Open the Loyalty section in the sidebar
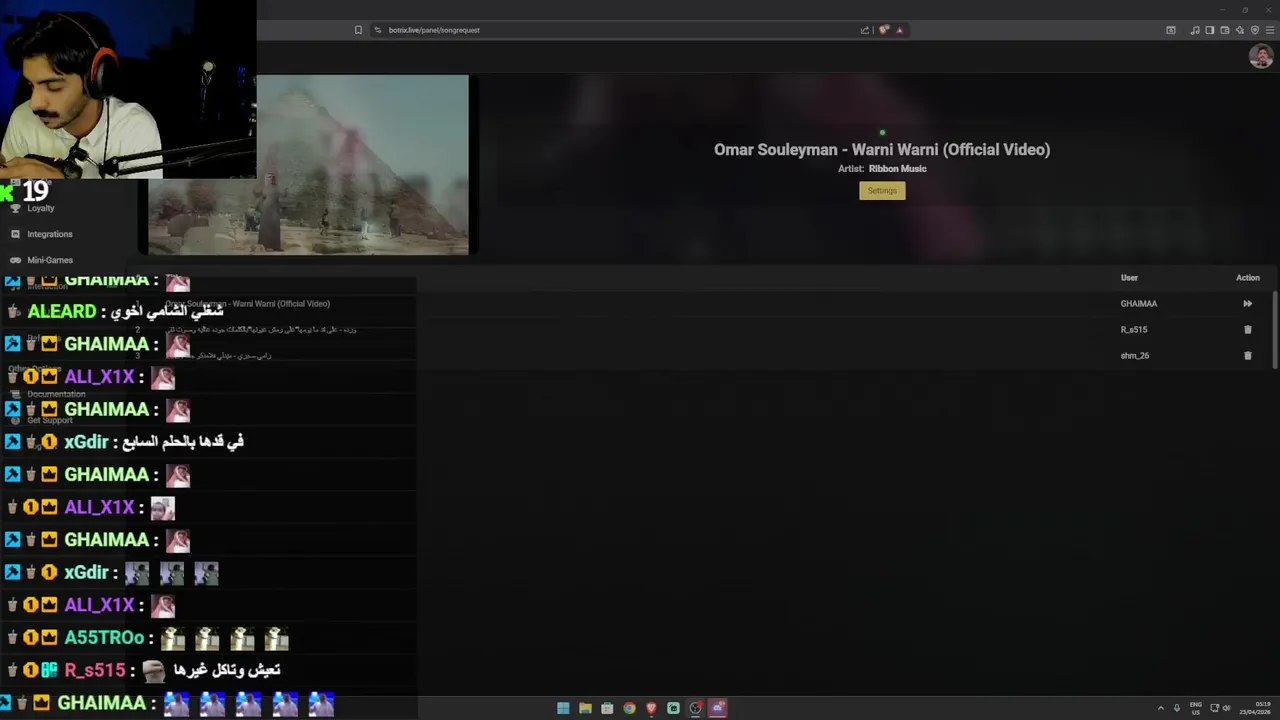Viewport: 1280px width, 720px height. click(40, 208)
